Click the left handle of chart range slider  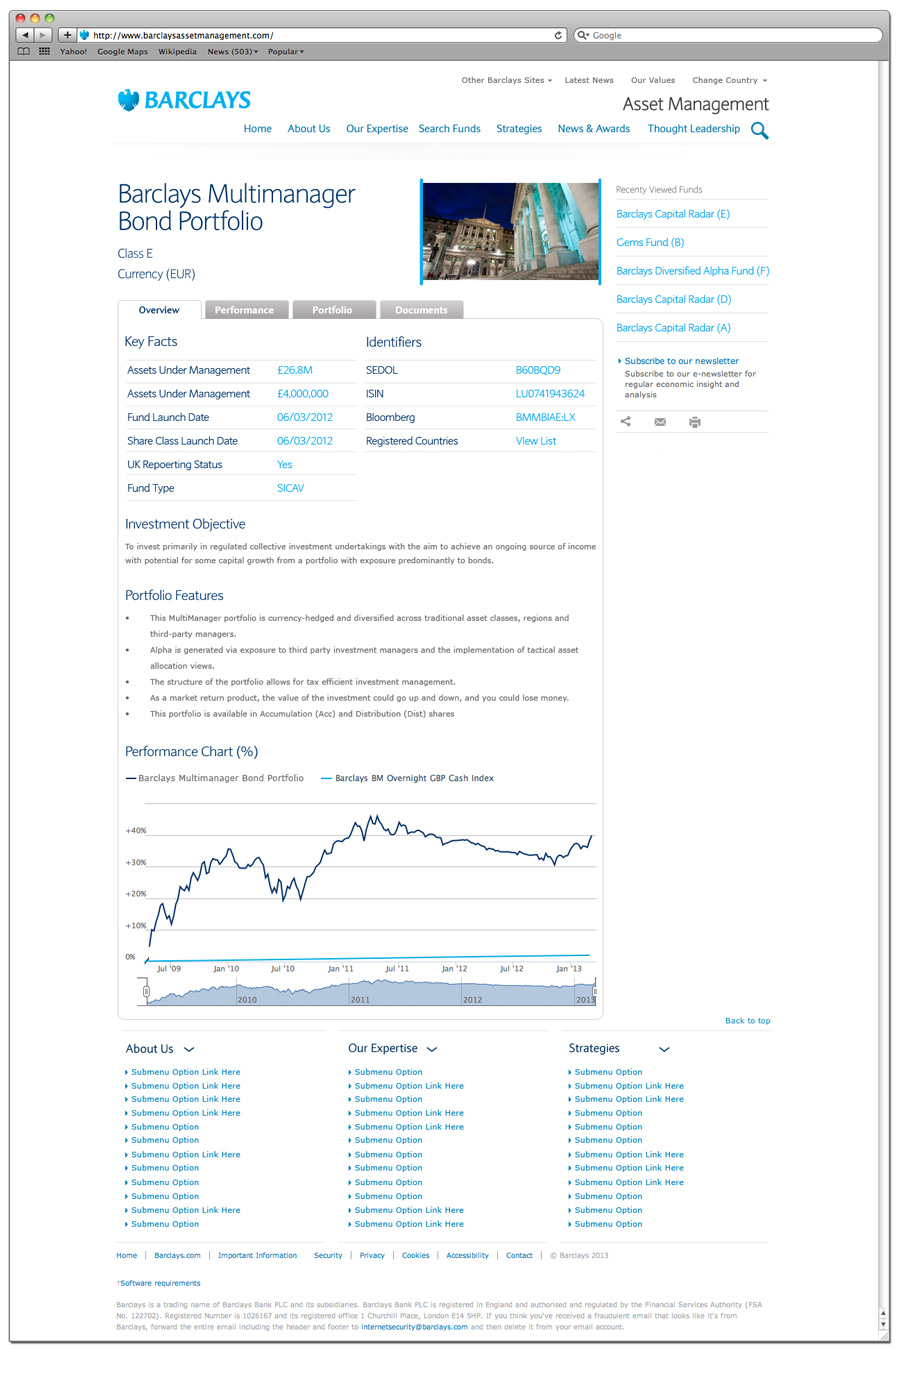click(146, 992)
